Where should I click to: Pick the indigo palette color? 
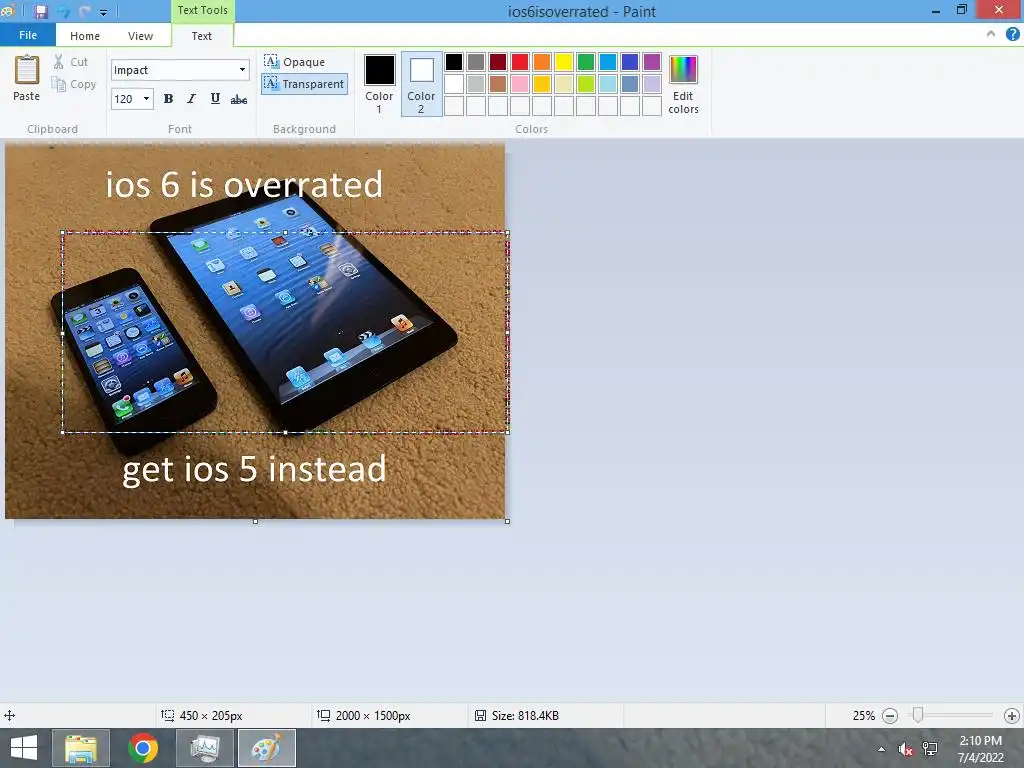(630, 62)
